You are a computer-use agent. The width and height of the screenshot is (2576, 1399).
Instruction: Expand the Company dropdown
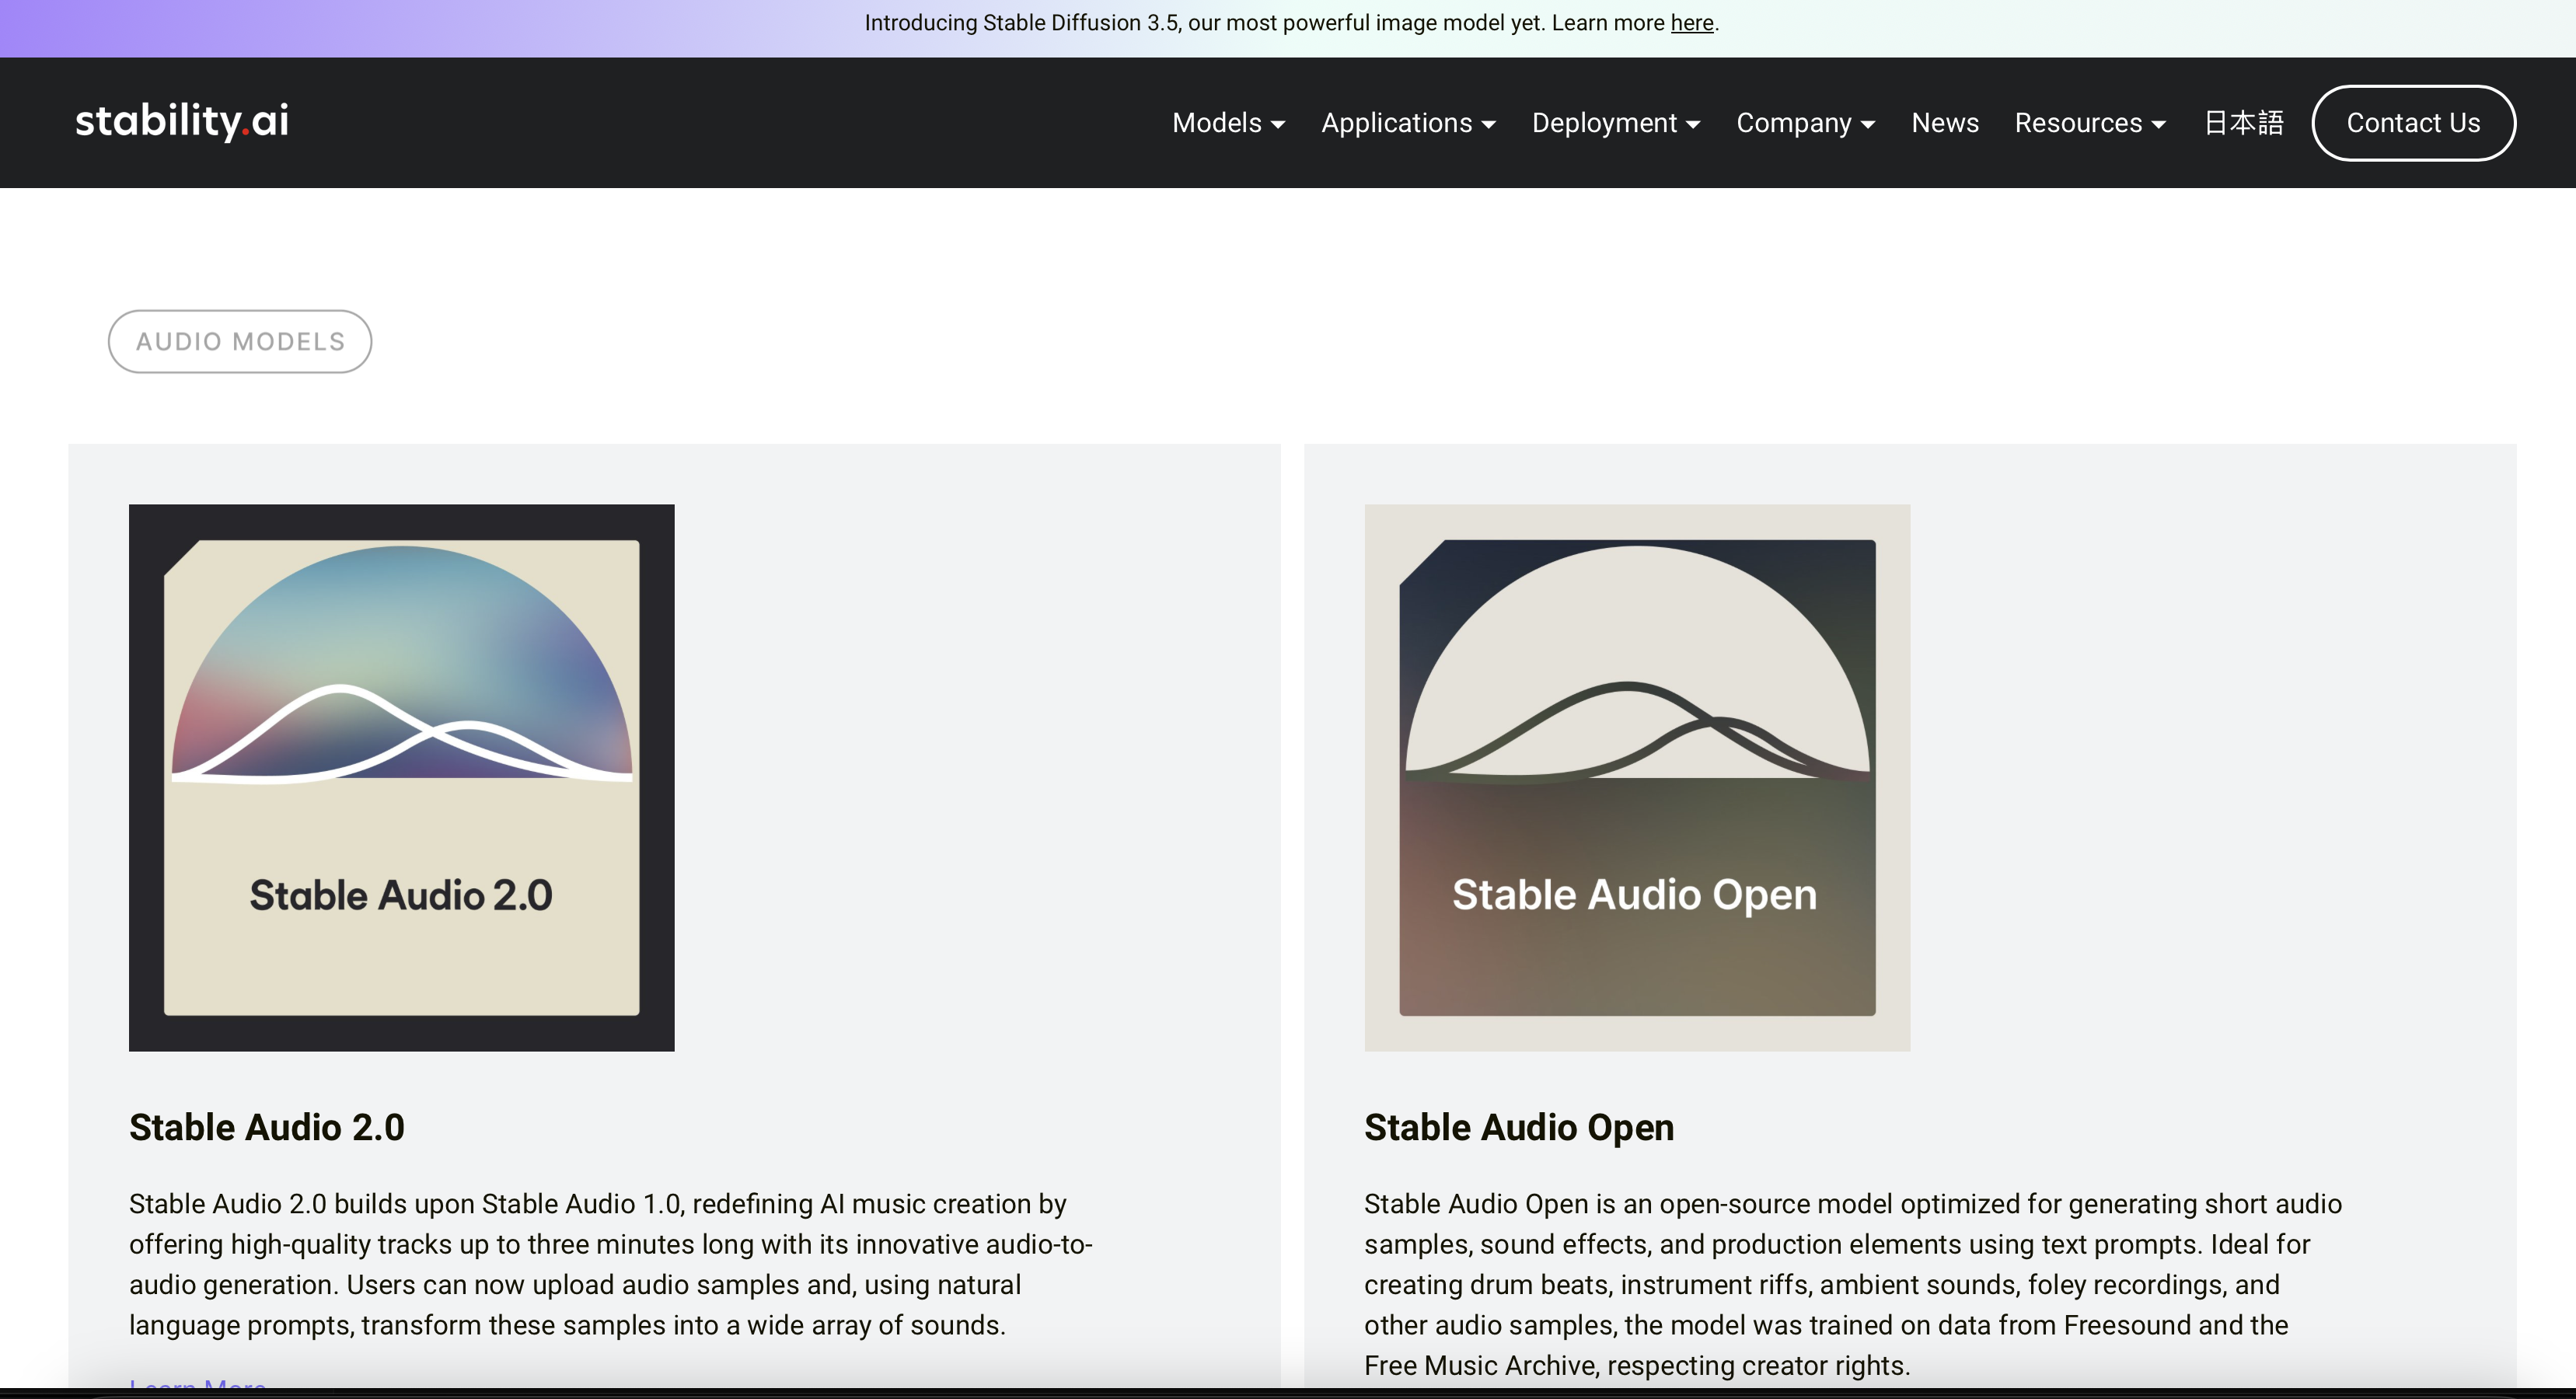pyautogui.click(x=1805, y=123)
